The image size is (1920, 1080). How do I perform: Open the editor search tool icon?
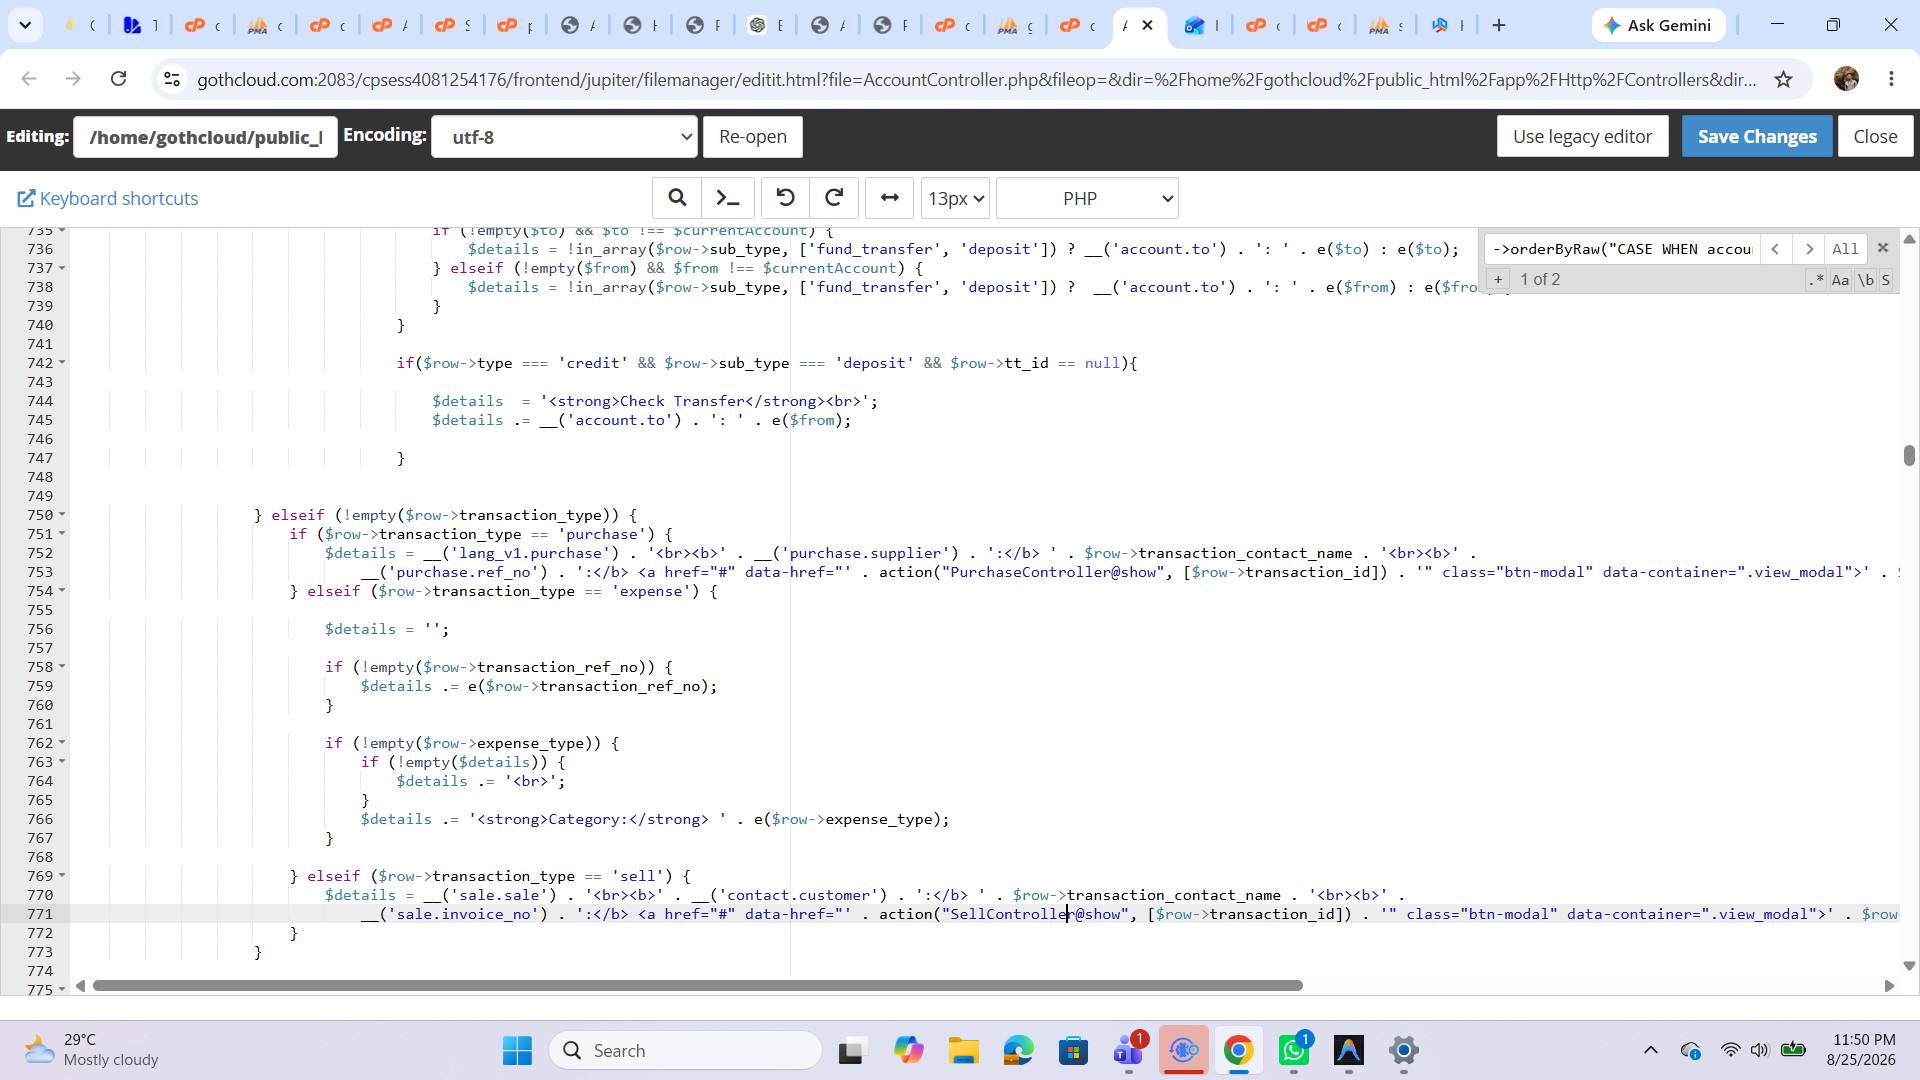(677, 198)
